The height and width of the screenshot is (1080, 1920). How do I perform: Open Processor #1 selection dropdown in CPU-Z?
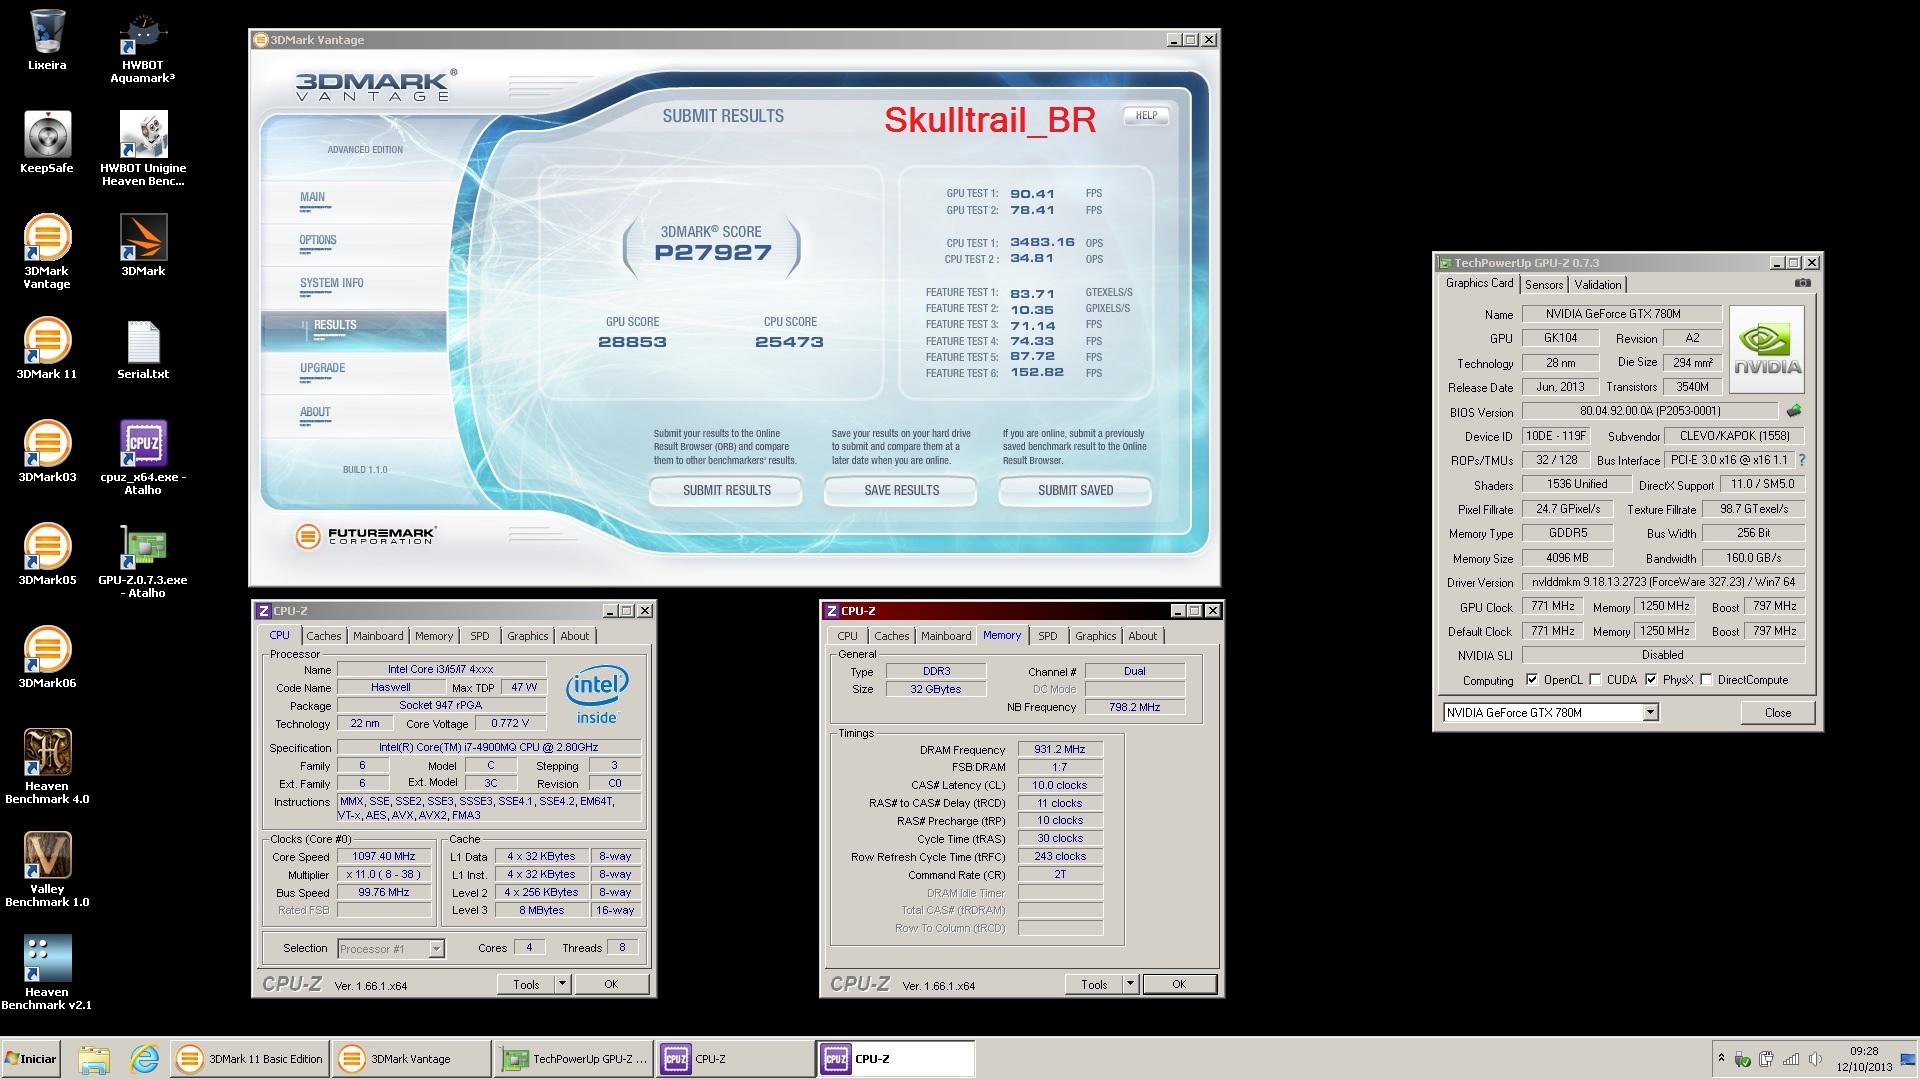click(436, 949)
